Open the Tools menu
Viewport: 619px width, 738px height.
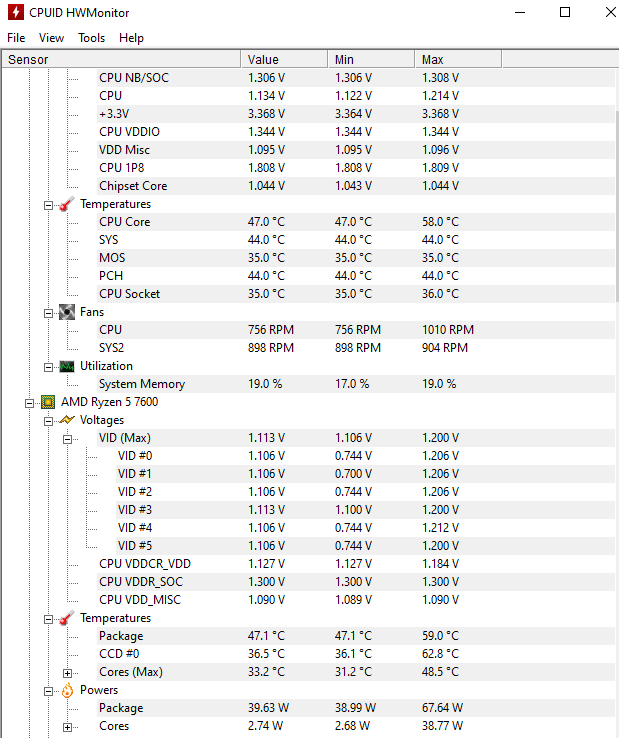(x=91, y=38)
